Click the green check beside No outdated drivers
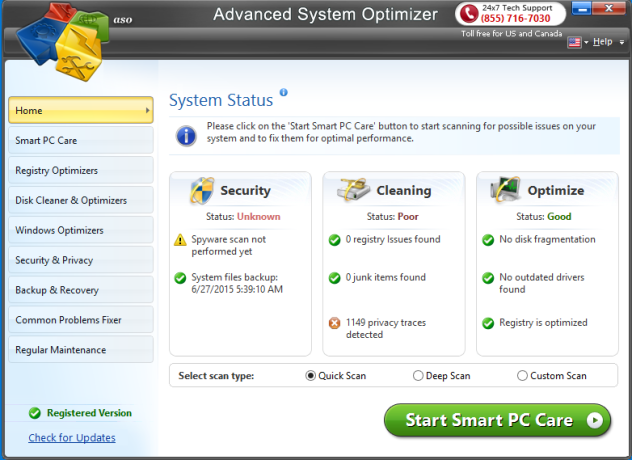 point(488,278)
